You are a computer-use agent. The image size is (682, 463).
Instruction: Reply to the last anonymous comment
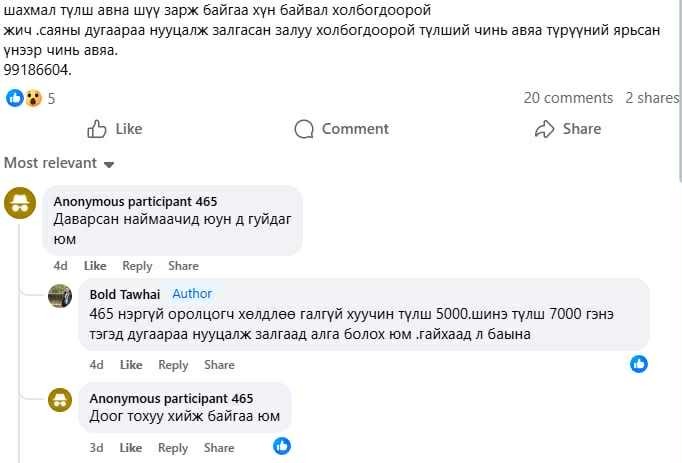(173, 448)
